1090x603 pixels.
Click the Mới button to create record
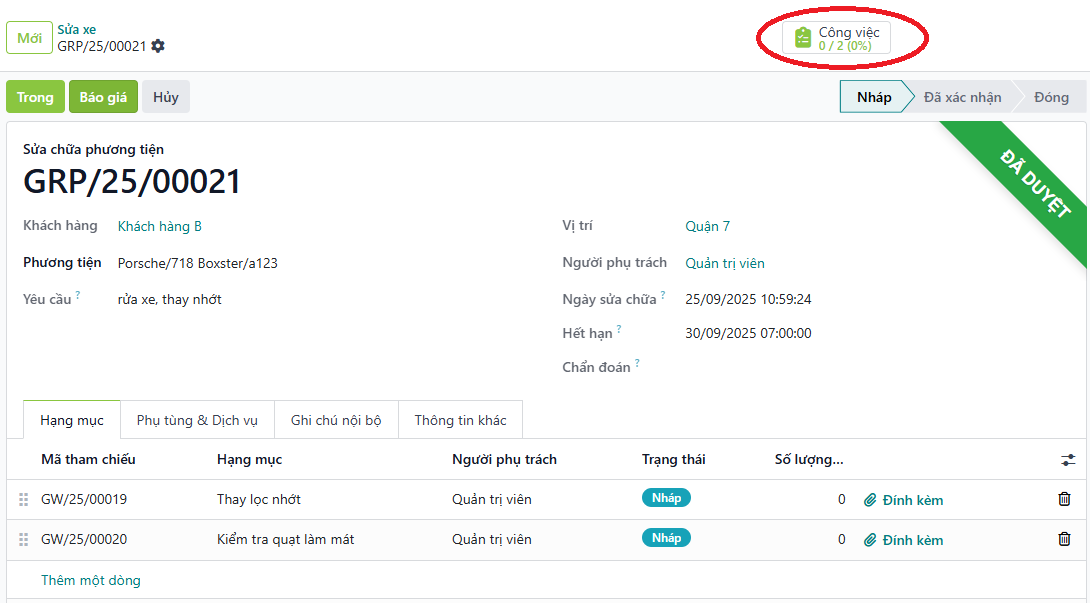pos(29,38)
